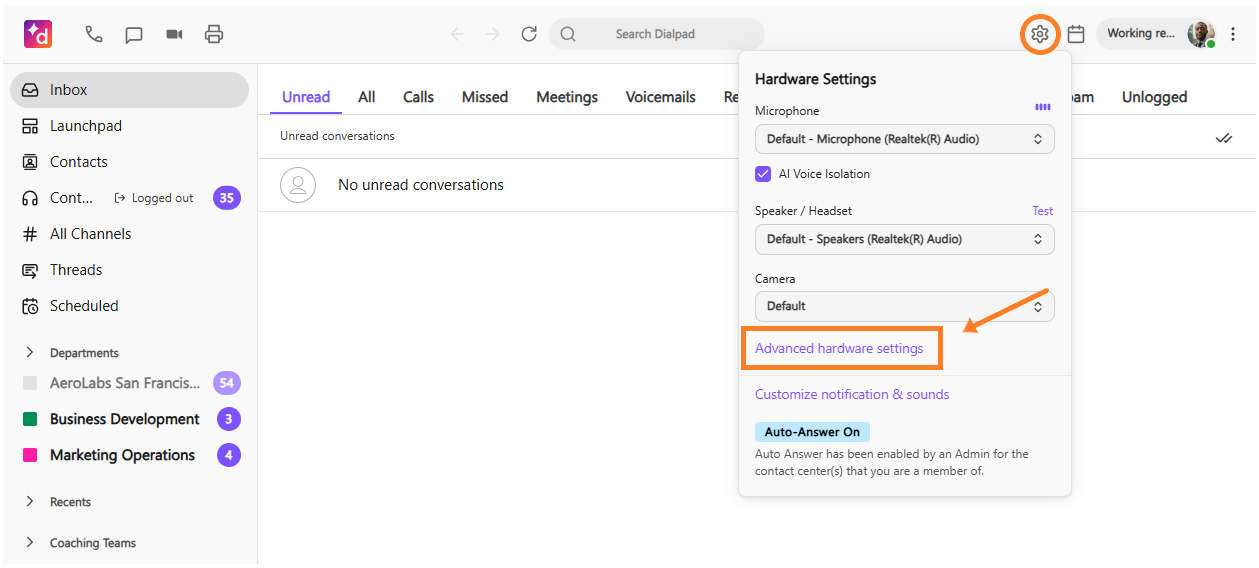The width and height of the screenshot is (1259, 568).
Task: Click the Auto-Answer On badge
Action: pyautogui.click(x=812, y=432)
